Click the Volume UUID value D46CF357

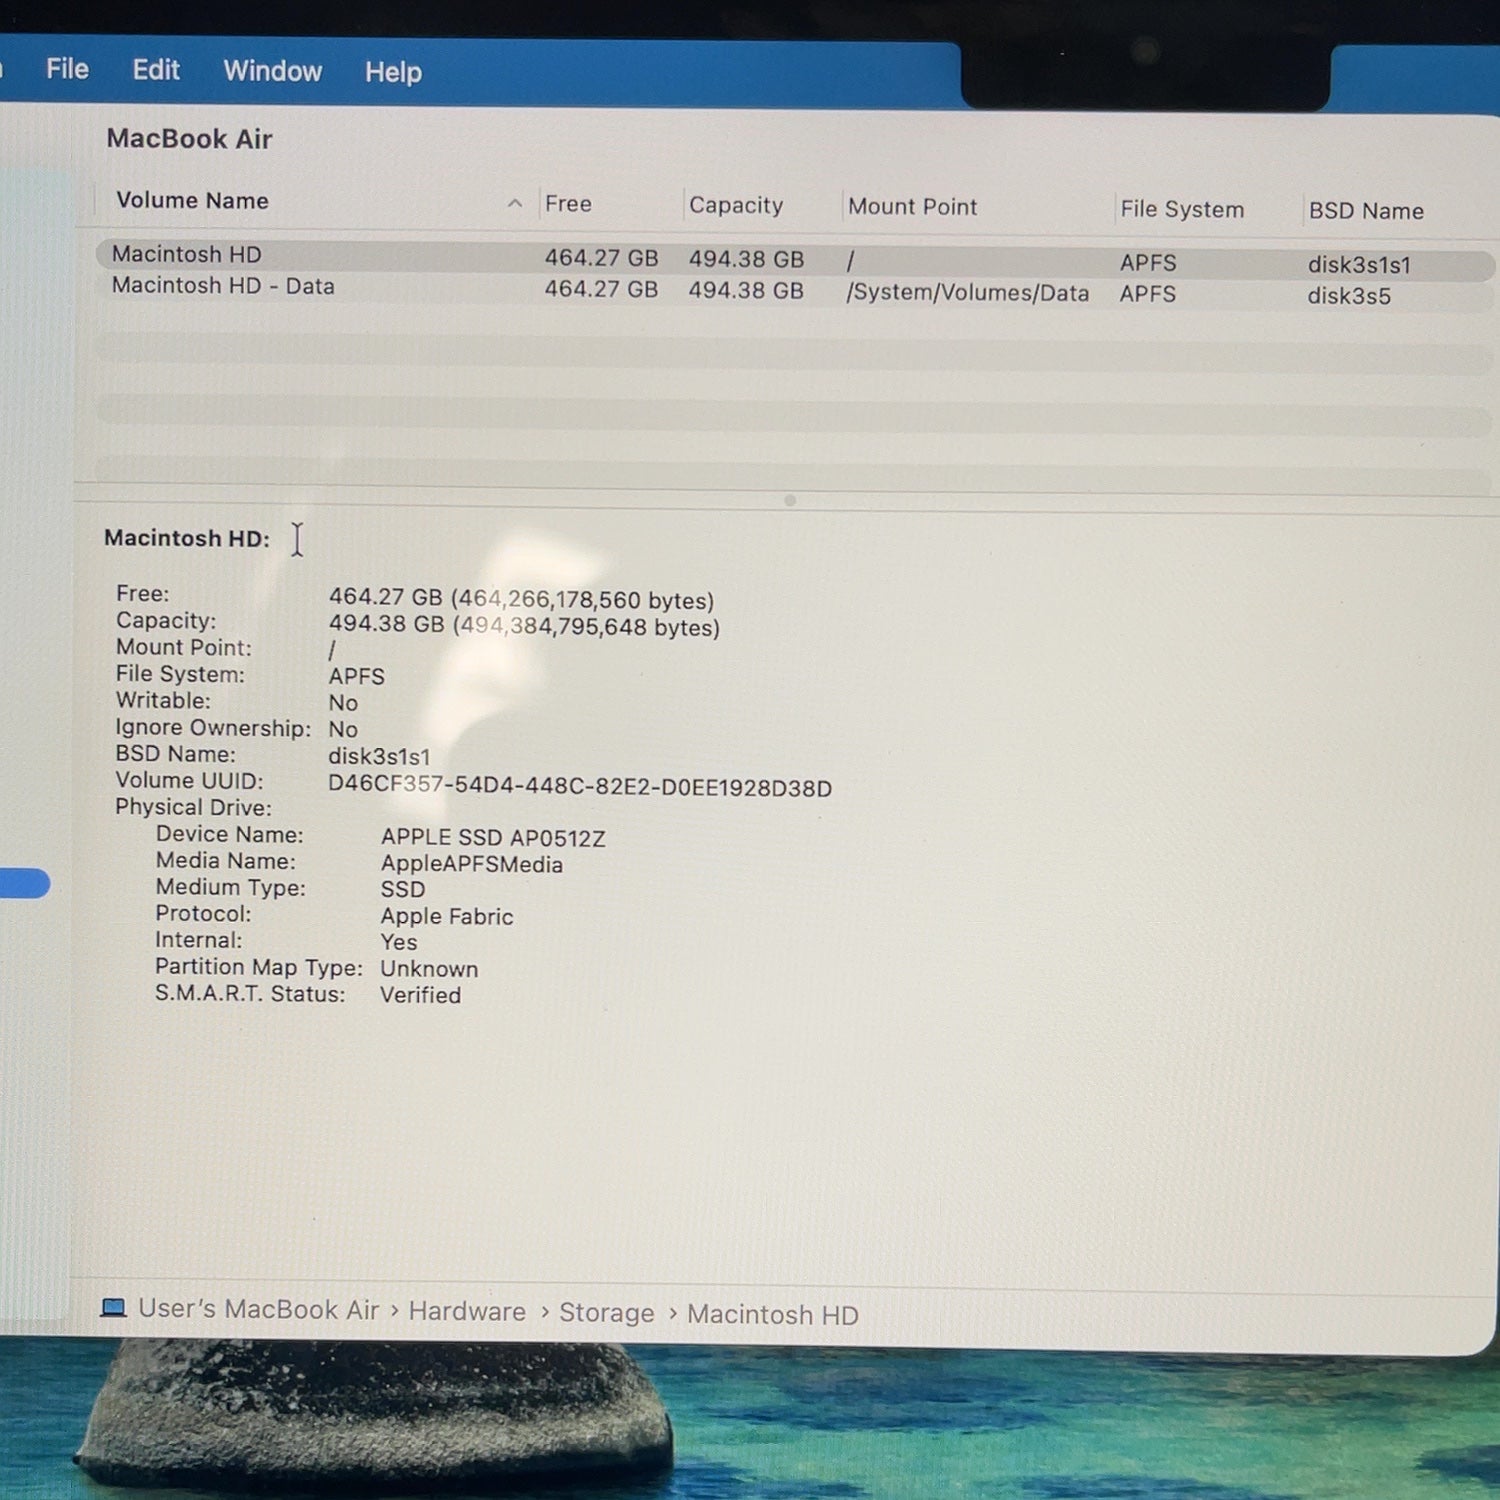[x=580, y=787]
